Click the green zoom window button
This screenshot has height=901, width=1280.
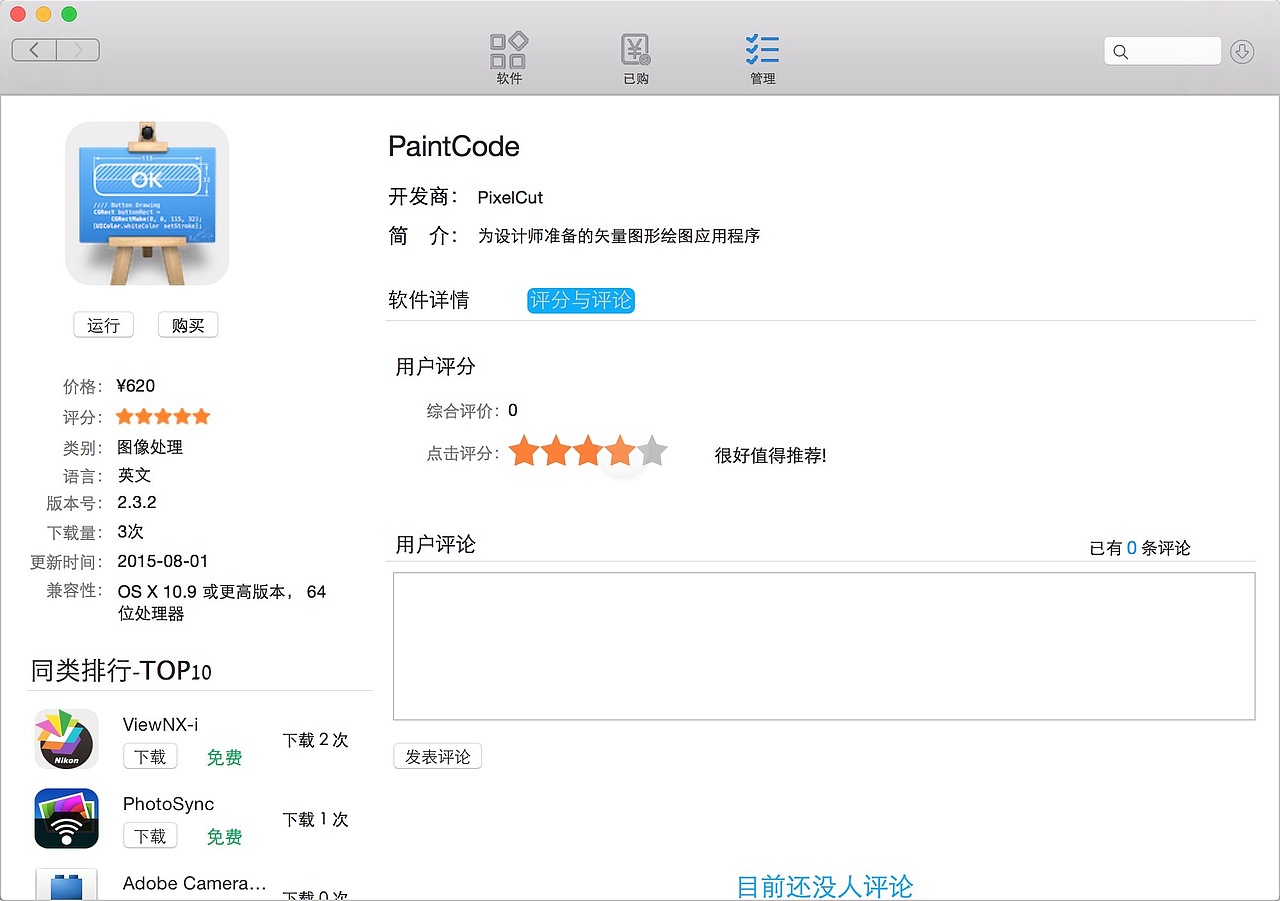click(x=69, y=14)
